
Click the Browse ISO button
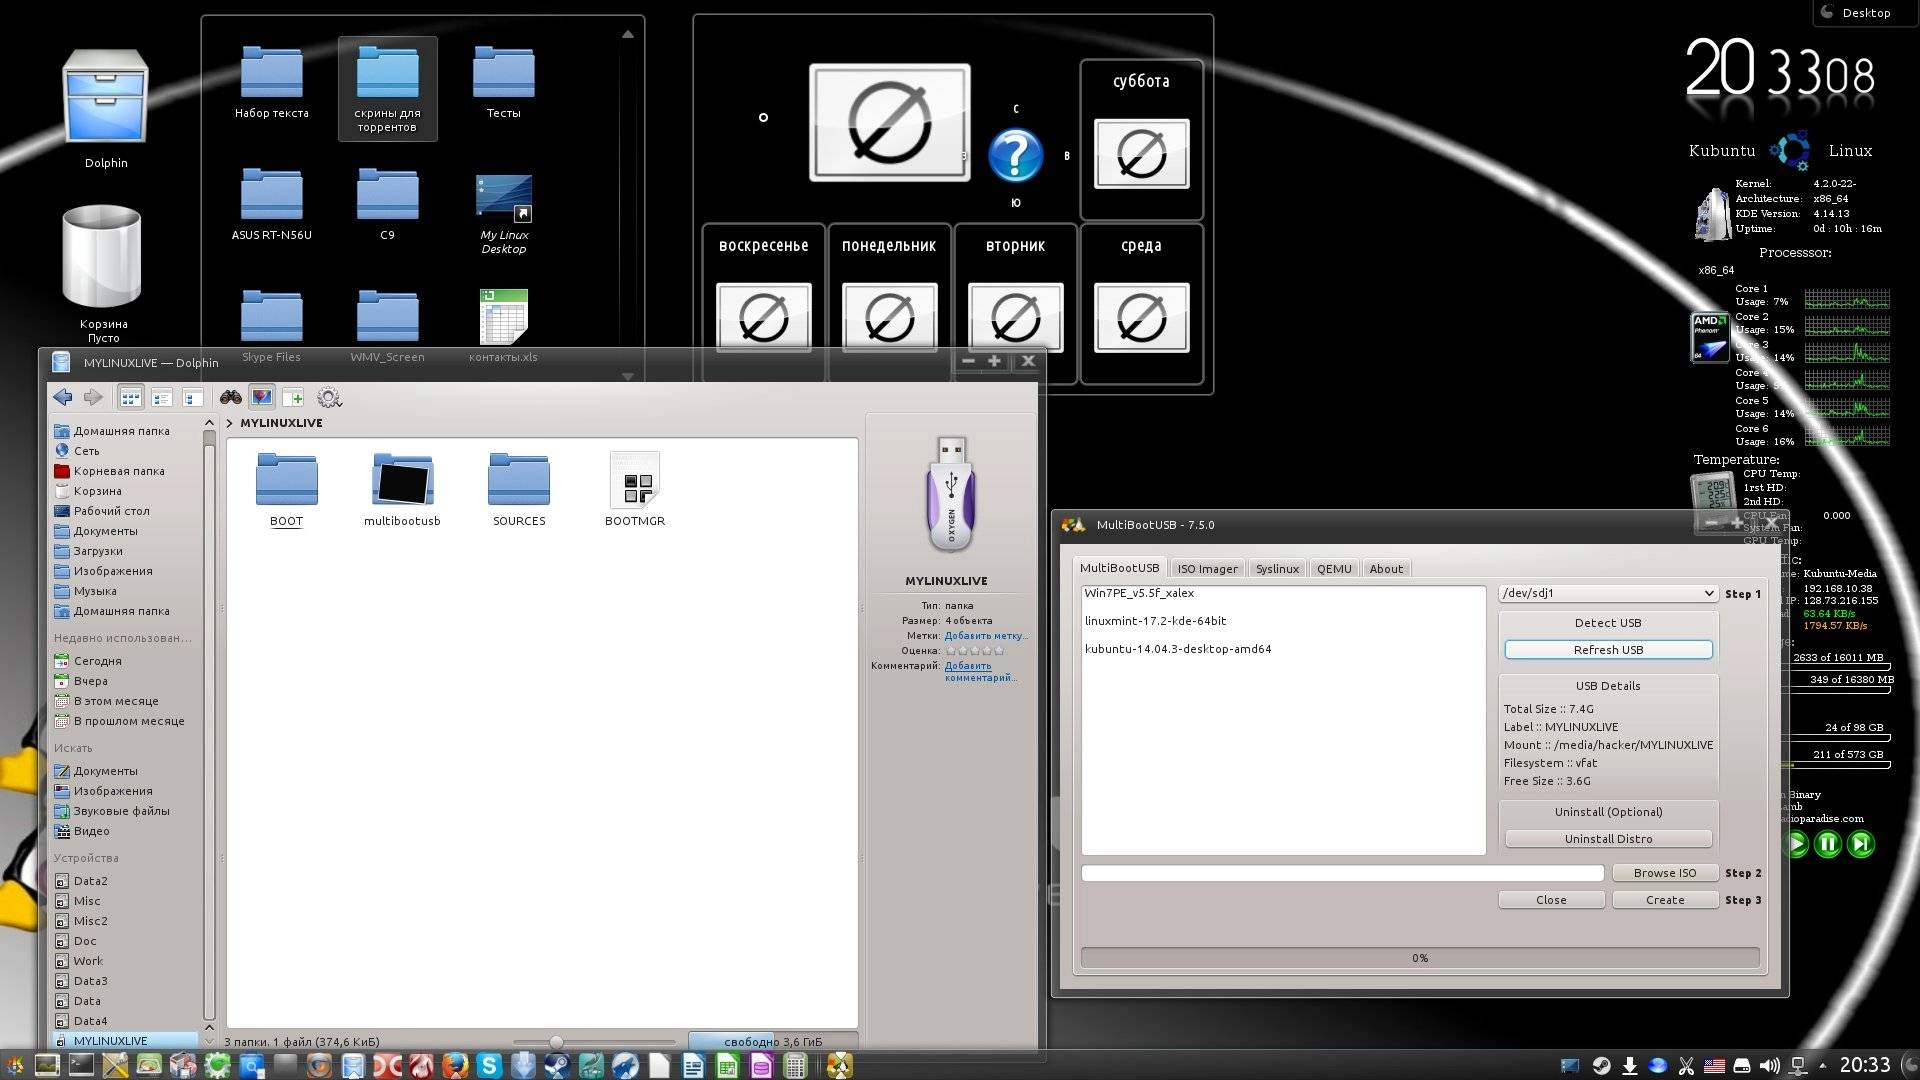[1665, 873]
